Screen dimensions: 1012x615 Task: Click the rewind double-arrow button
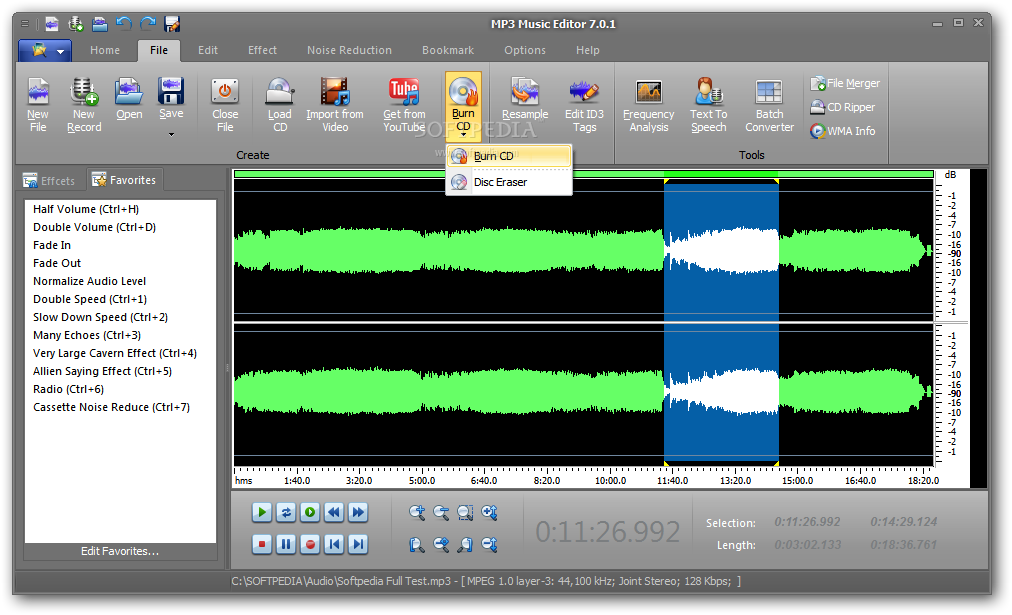[334, 512]
